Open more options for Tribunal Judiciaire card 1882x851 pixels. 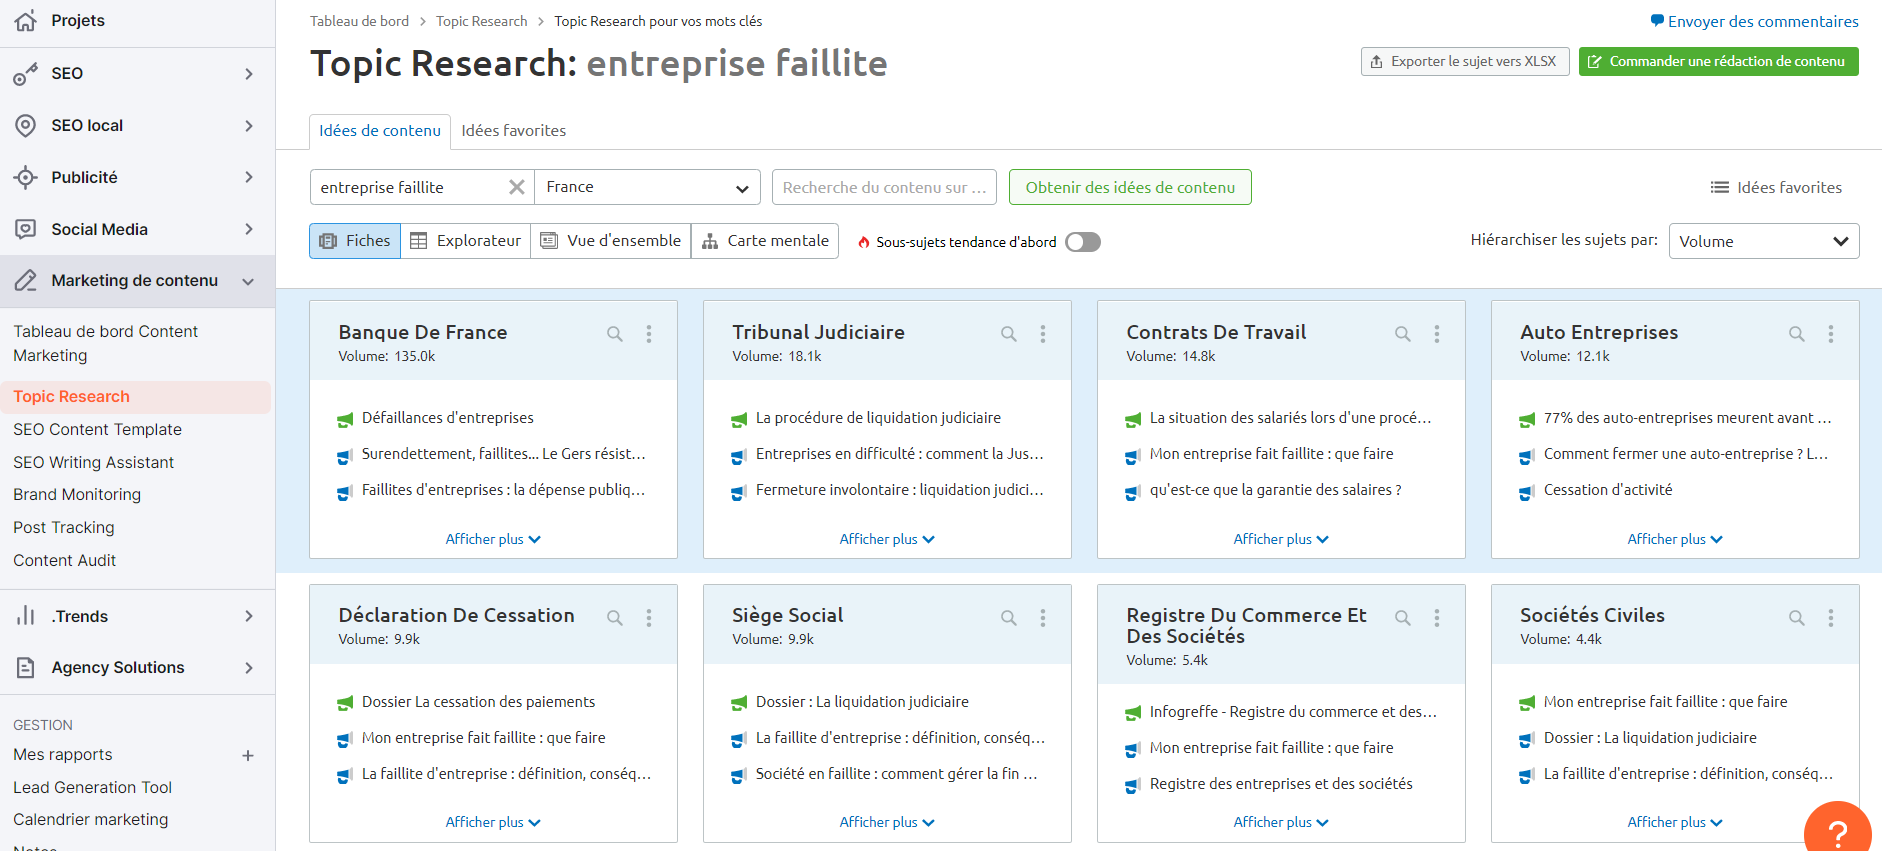point(1043,334)
